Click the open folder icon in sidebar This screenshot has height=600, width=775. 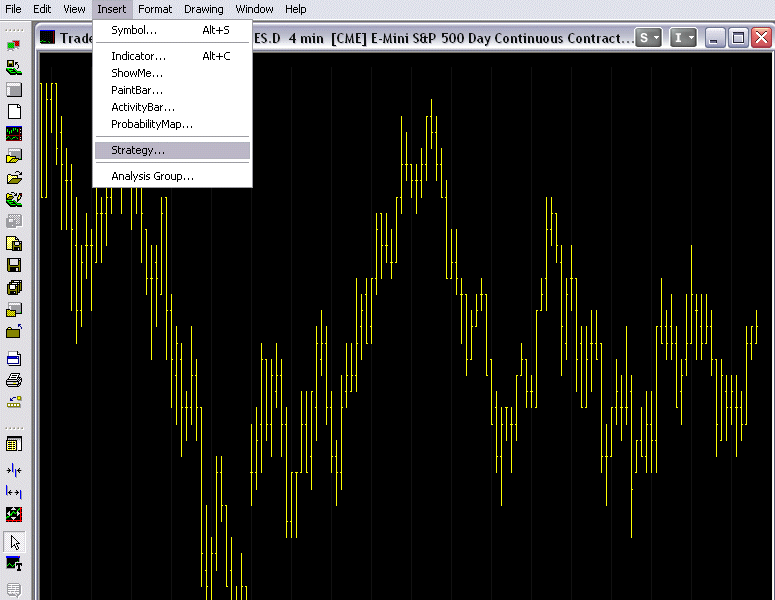pyautogui.click(x=14, y=178)
